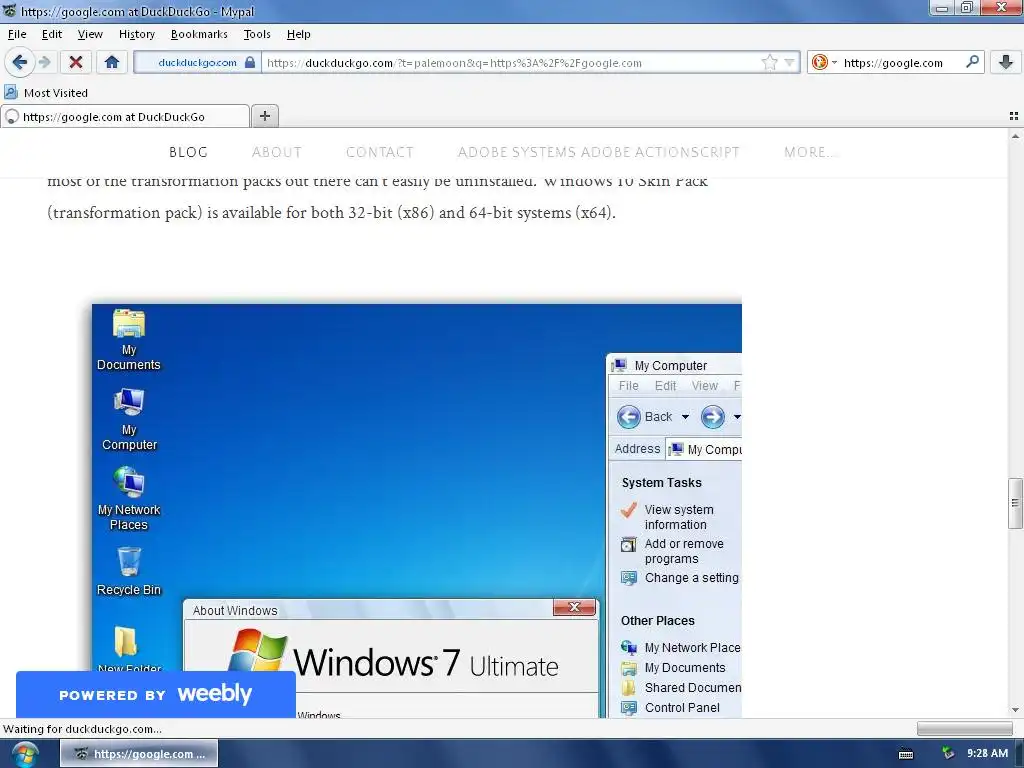
Task: Click the browser Back arrow button
Action: coord(19,62)
